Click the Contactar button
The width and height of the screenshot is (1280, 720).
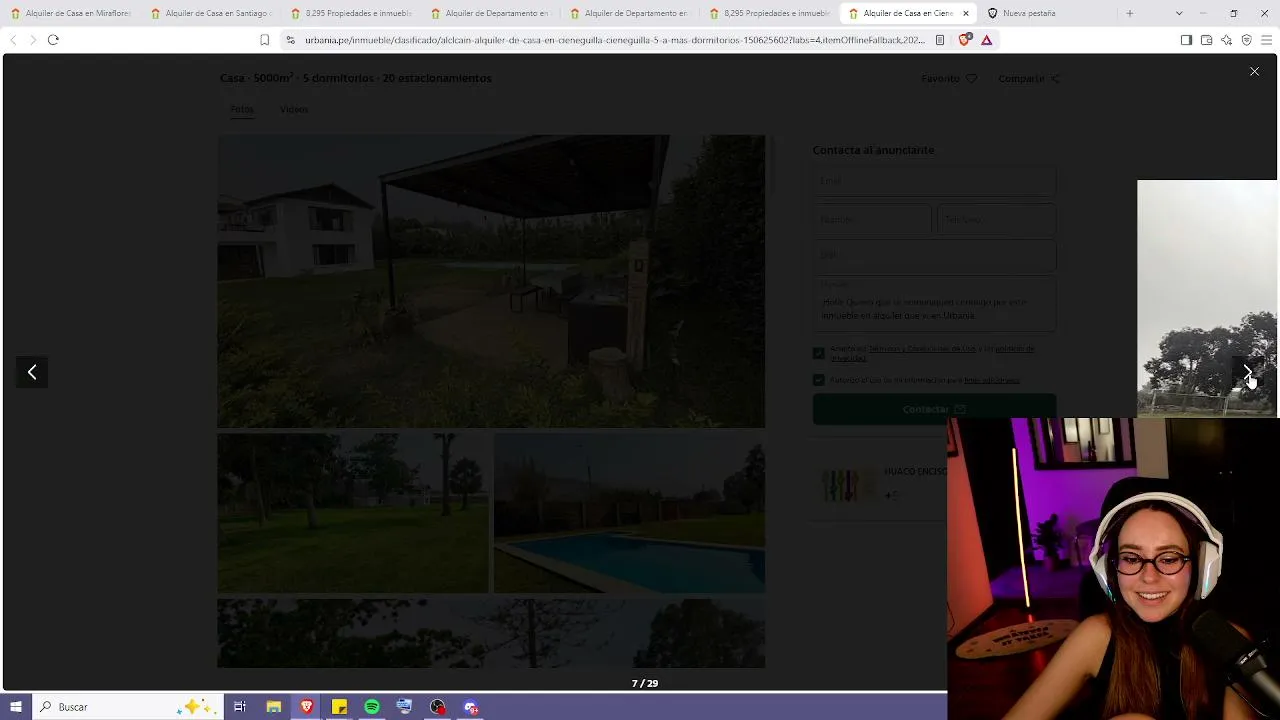[934, 409]
